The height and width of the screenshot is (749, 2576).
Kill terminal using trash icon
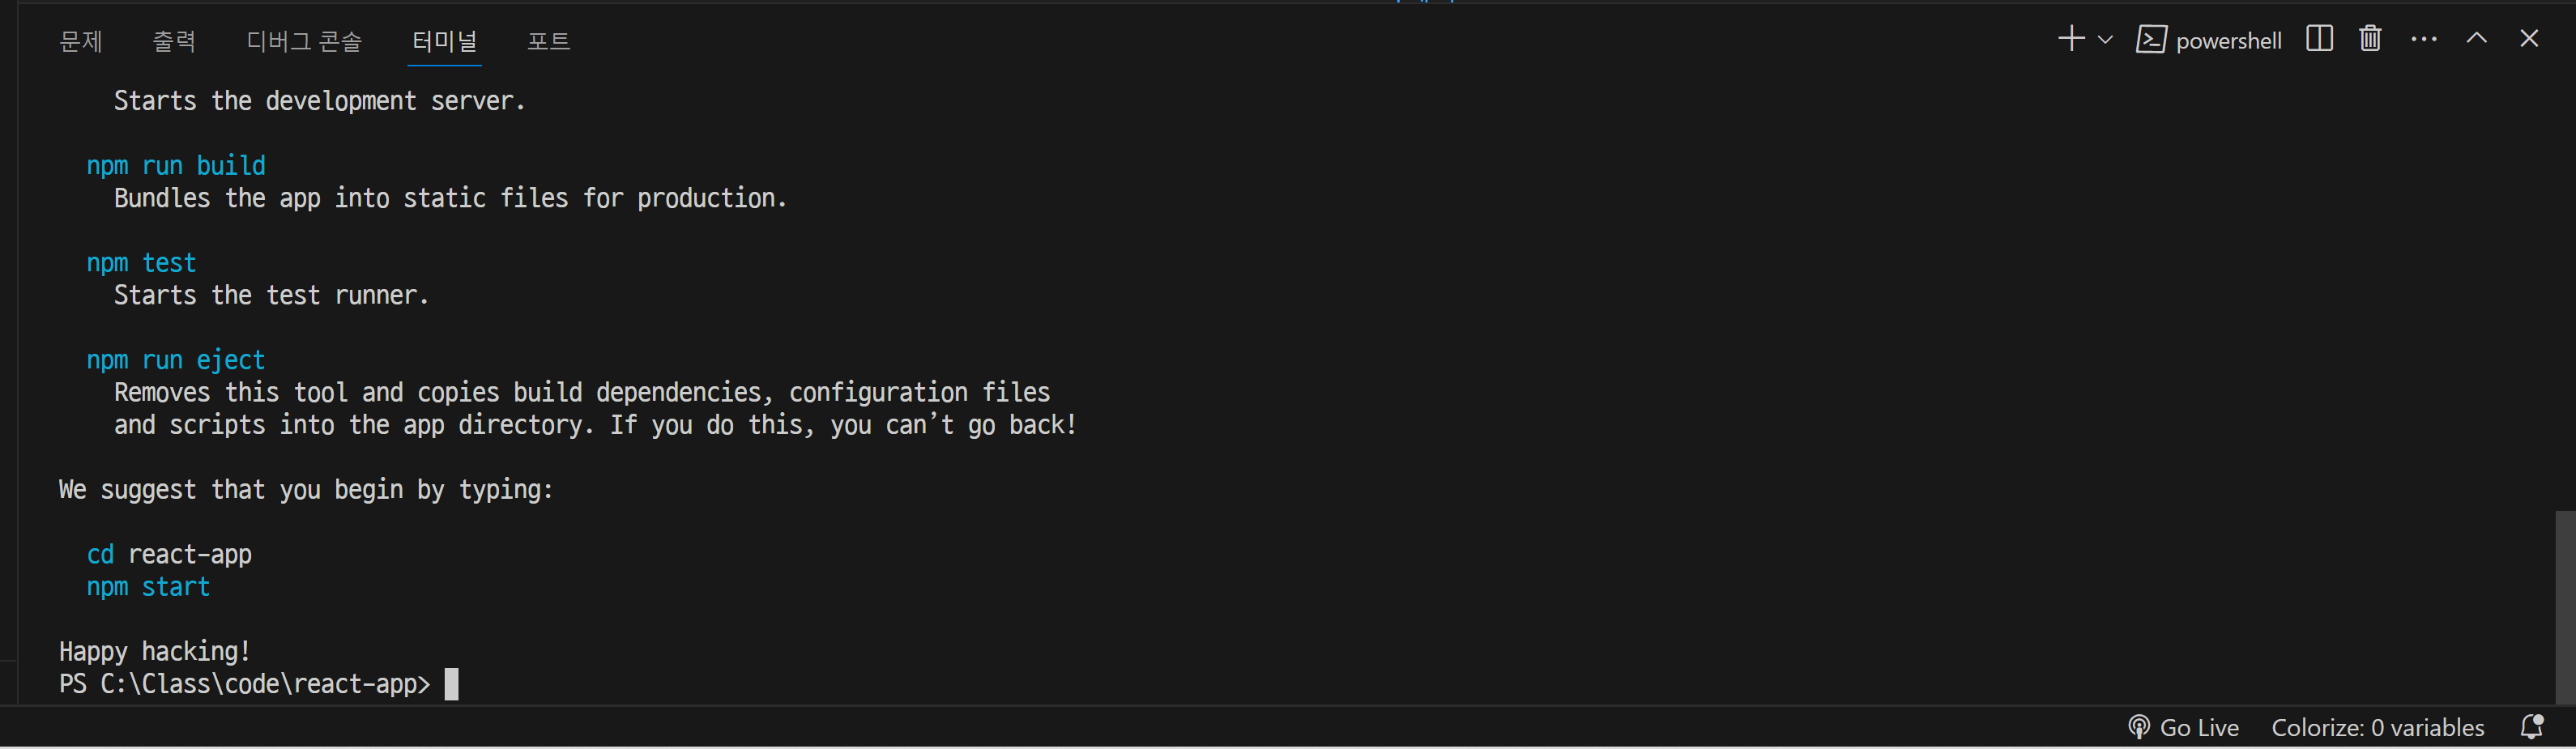point(2370,39)
